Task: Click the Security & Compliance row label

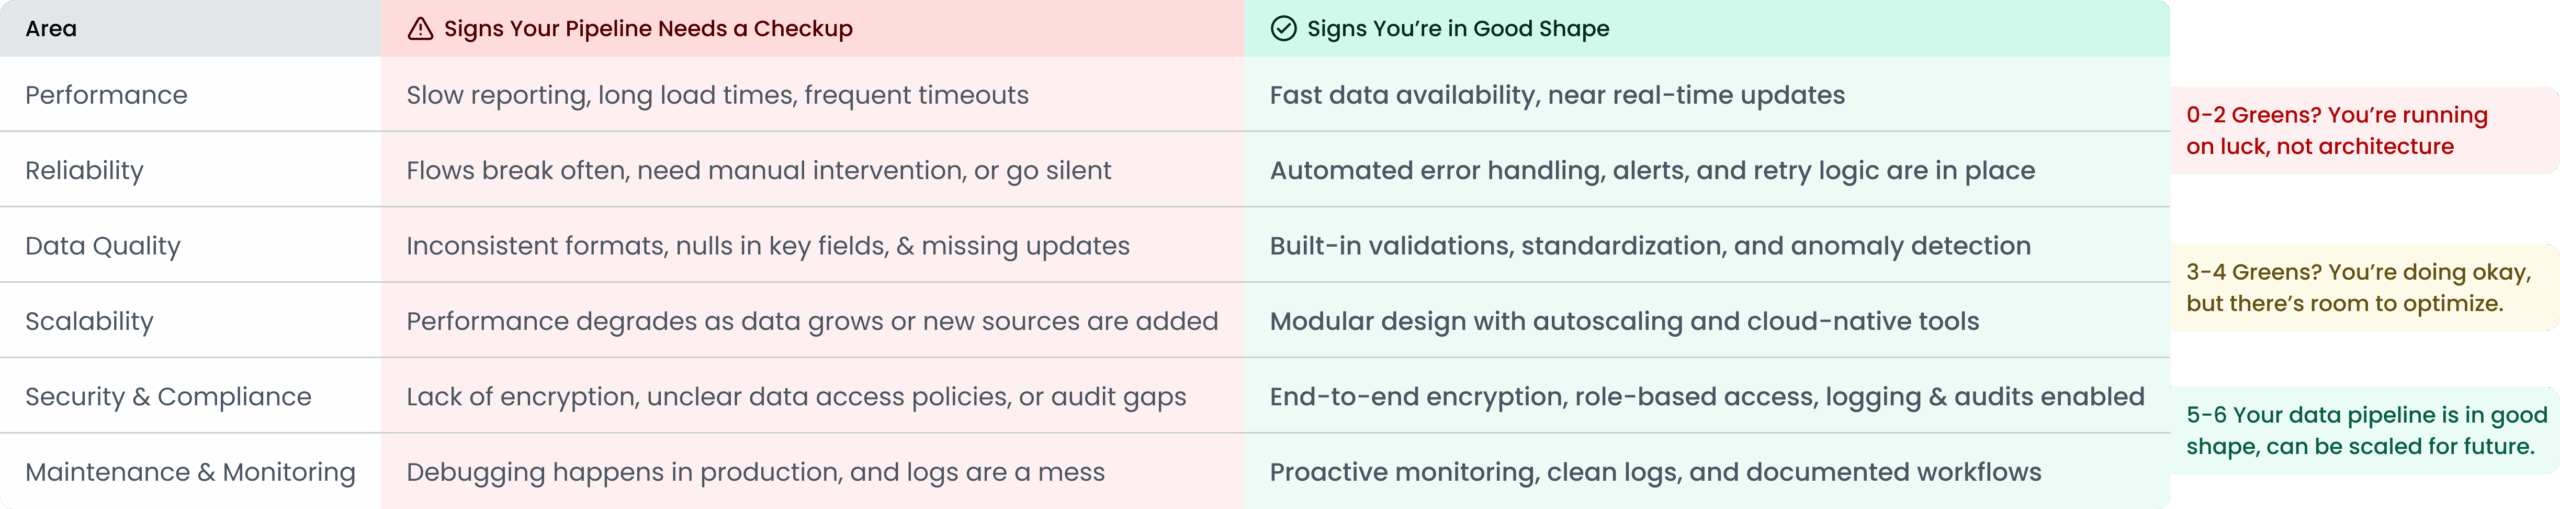Action: point(168,397)
